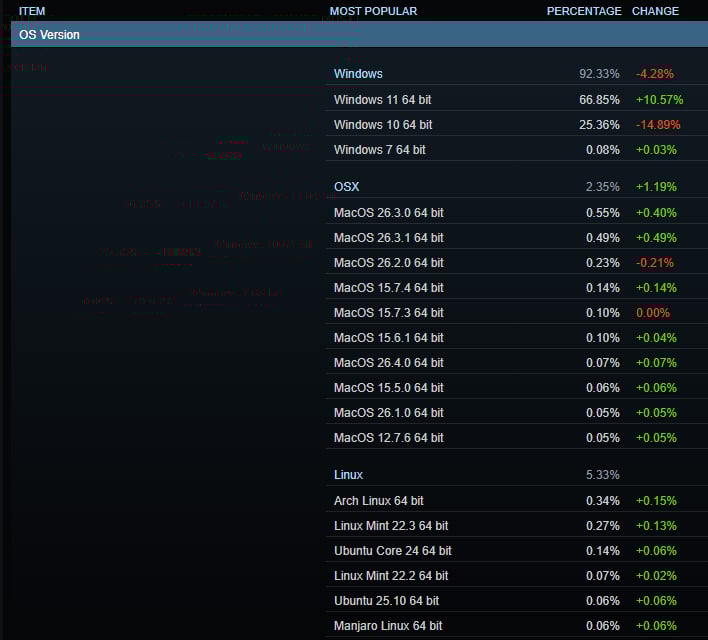
Task: Click the Windows 11 64 bit row
Action: pyautogui.click(x=517, y=99)
